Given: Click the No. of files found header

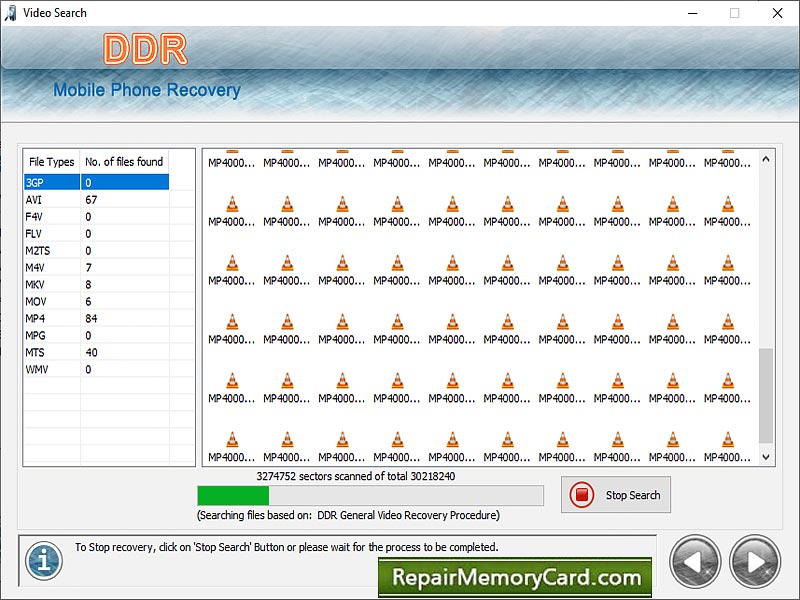Looking at the screenshot, I should (x=124, y=162).
